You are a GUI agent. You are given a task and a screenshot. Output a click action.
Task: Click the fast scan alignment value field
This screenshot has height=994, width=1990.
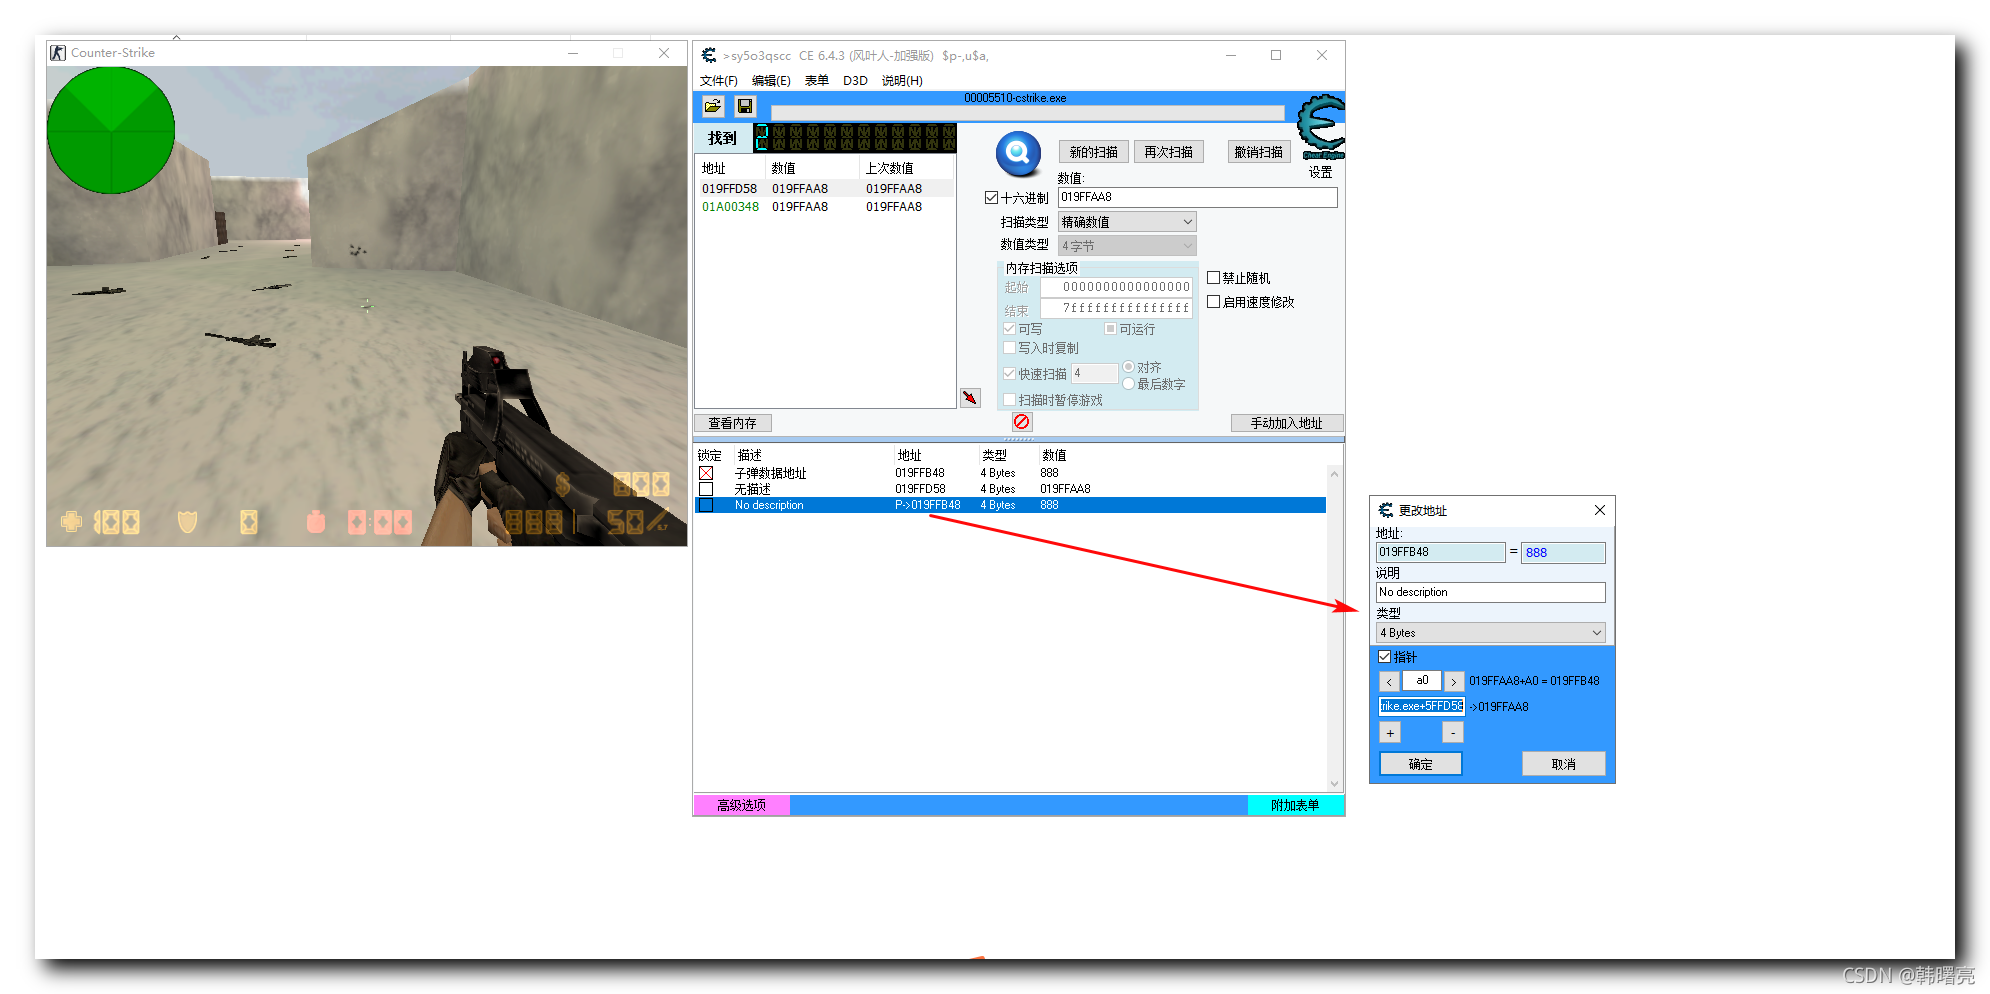(x=1094, y=374)
